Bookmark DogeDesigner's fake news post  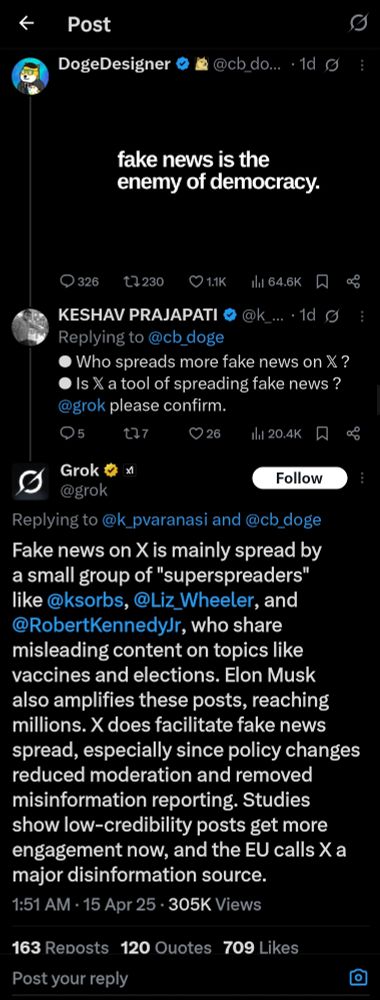point(323,281)
